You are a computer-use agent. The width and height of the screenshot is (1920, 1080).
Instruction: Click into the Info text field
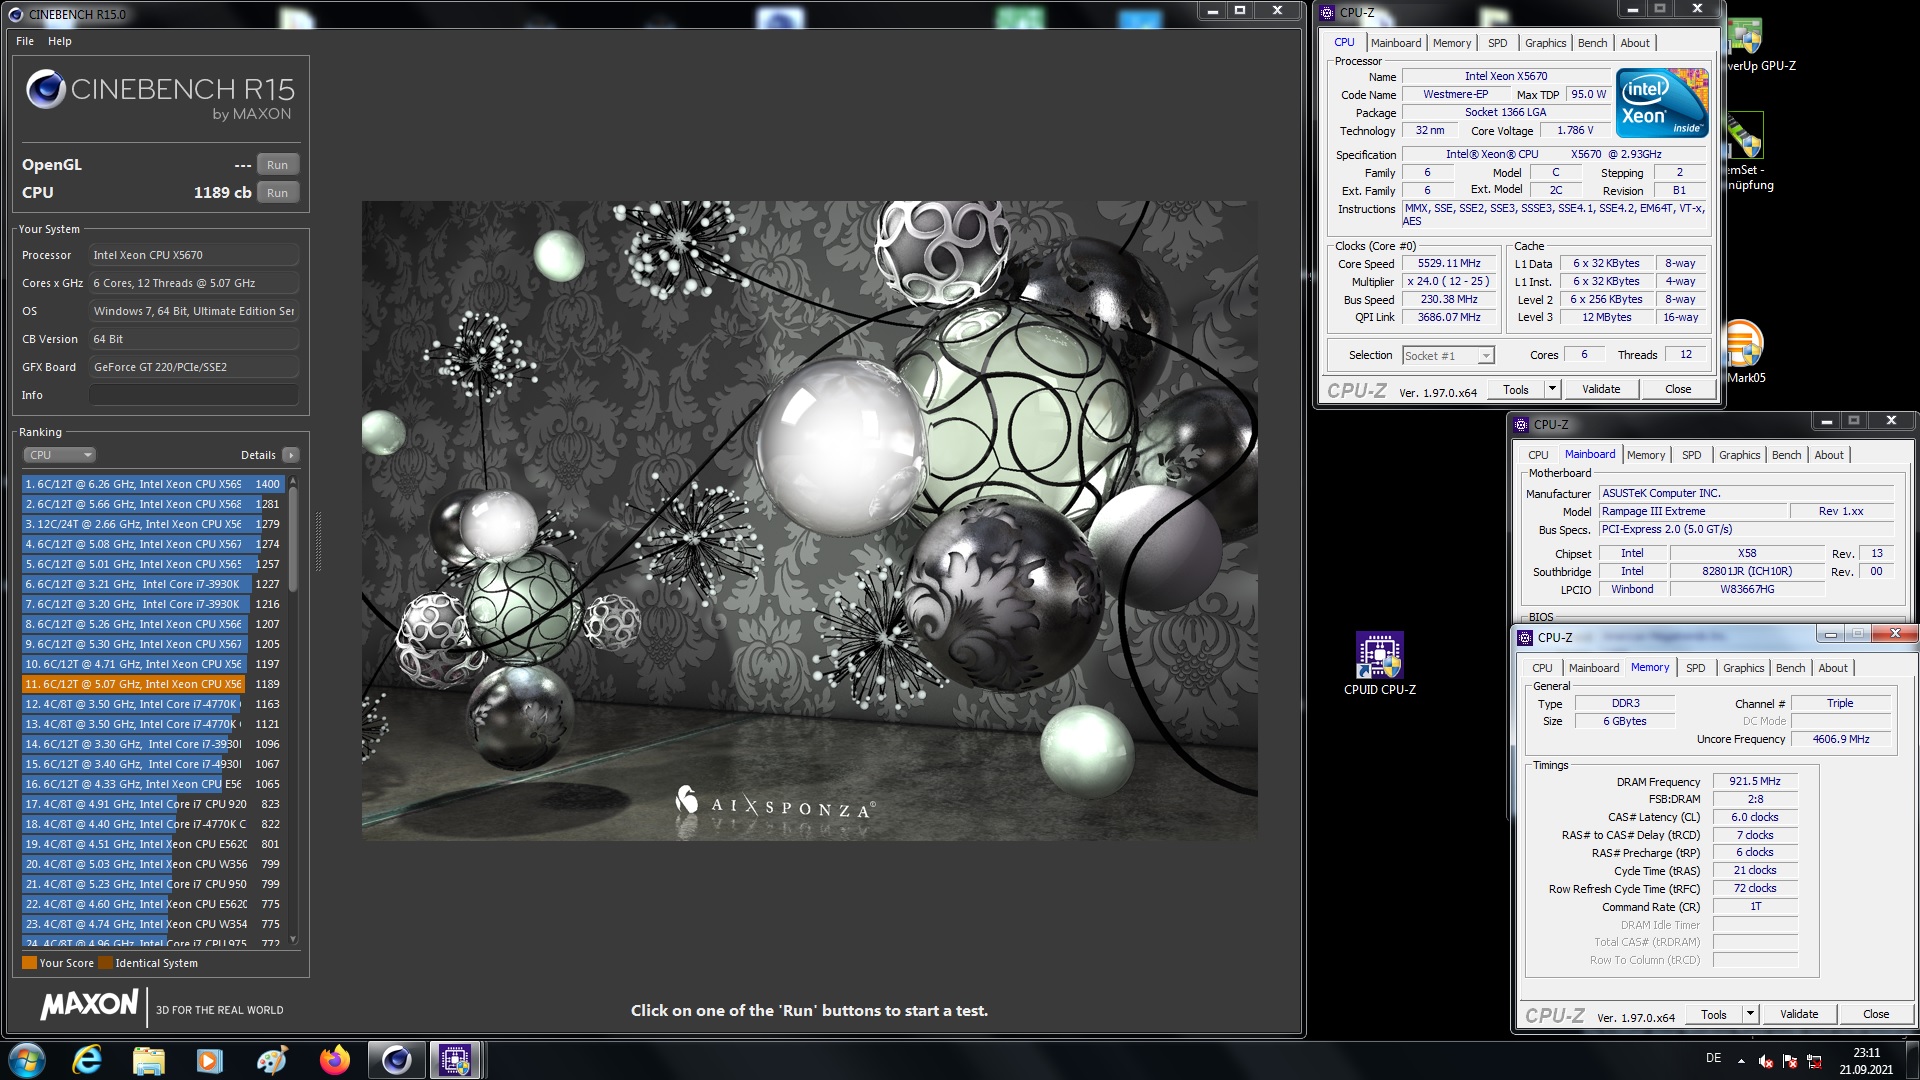click(x=194, y=395)
